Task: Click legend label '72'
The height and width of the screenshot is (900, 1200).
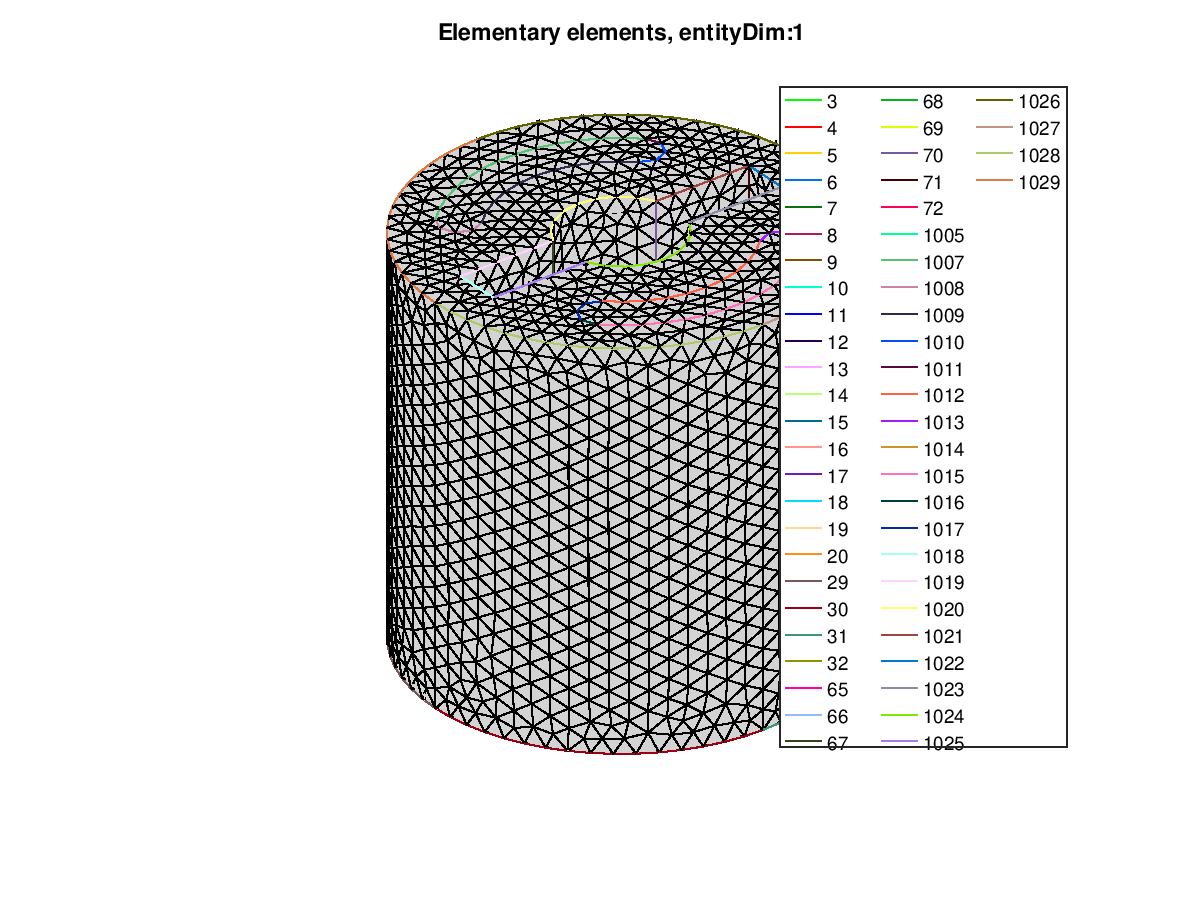Action: tap(933, 209)
